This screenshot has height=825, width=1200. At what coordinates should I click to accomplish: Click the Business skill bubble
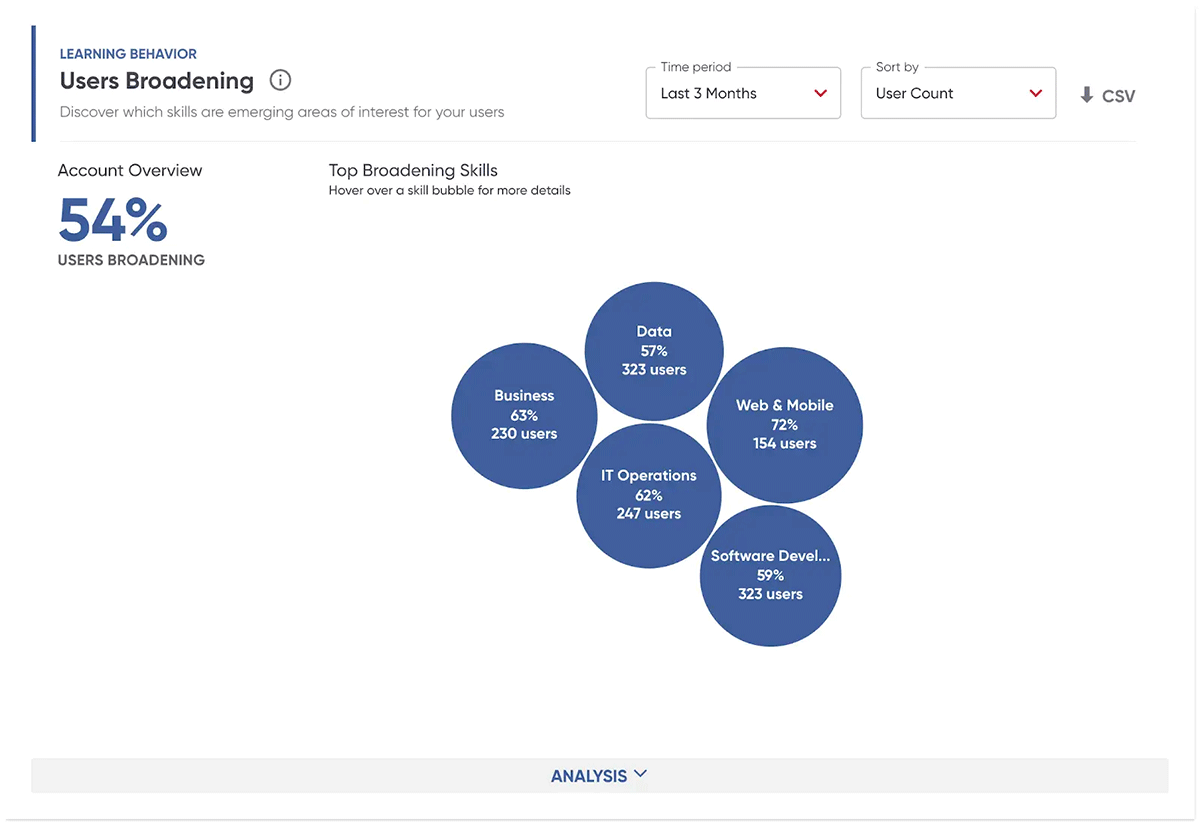point(524,415)
